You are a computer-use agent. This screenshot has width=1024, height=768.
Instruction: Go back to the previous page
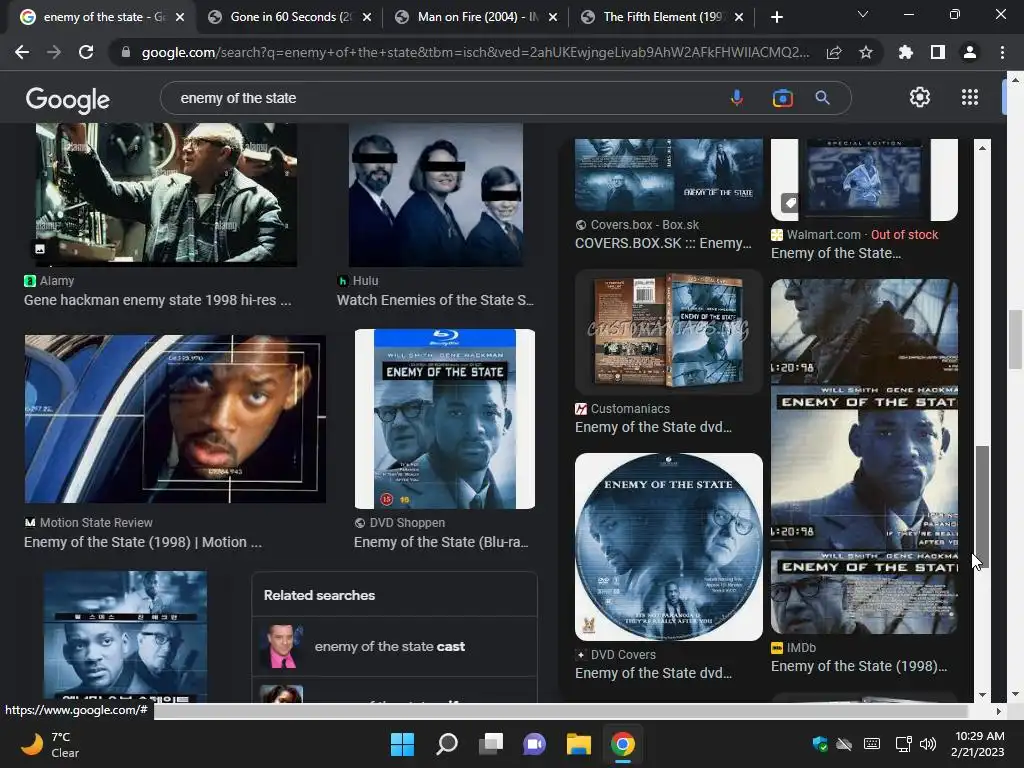pyautogui.click(x=22, y=52)
